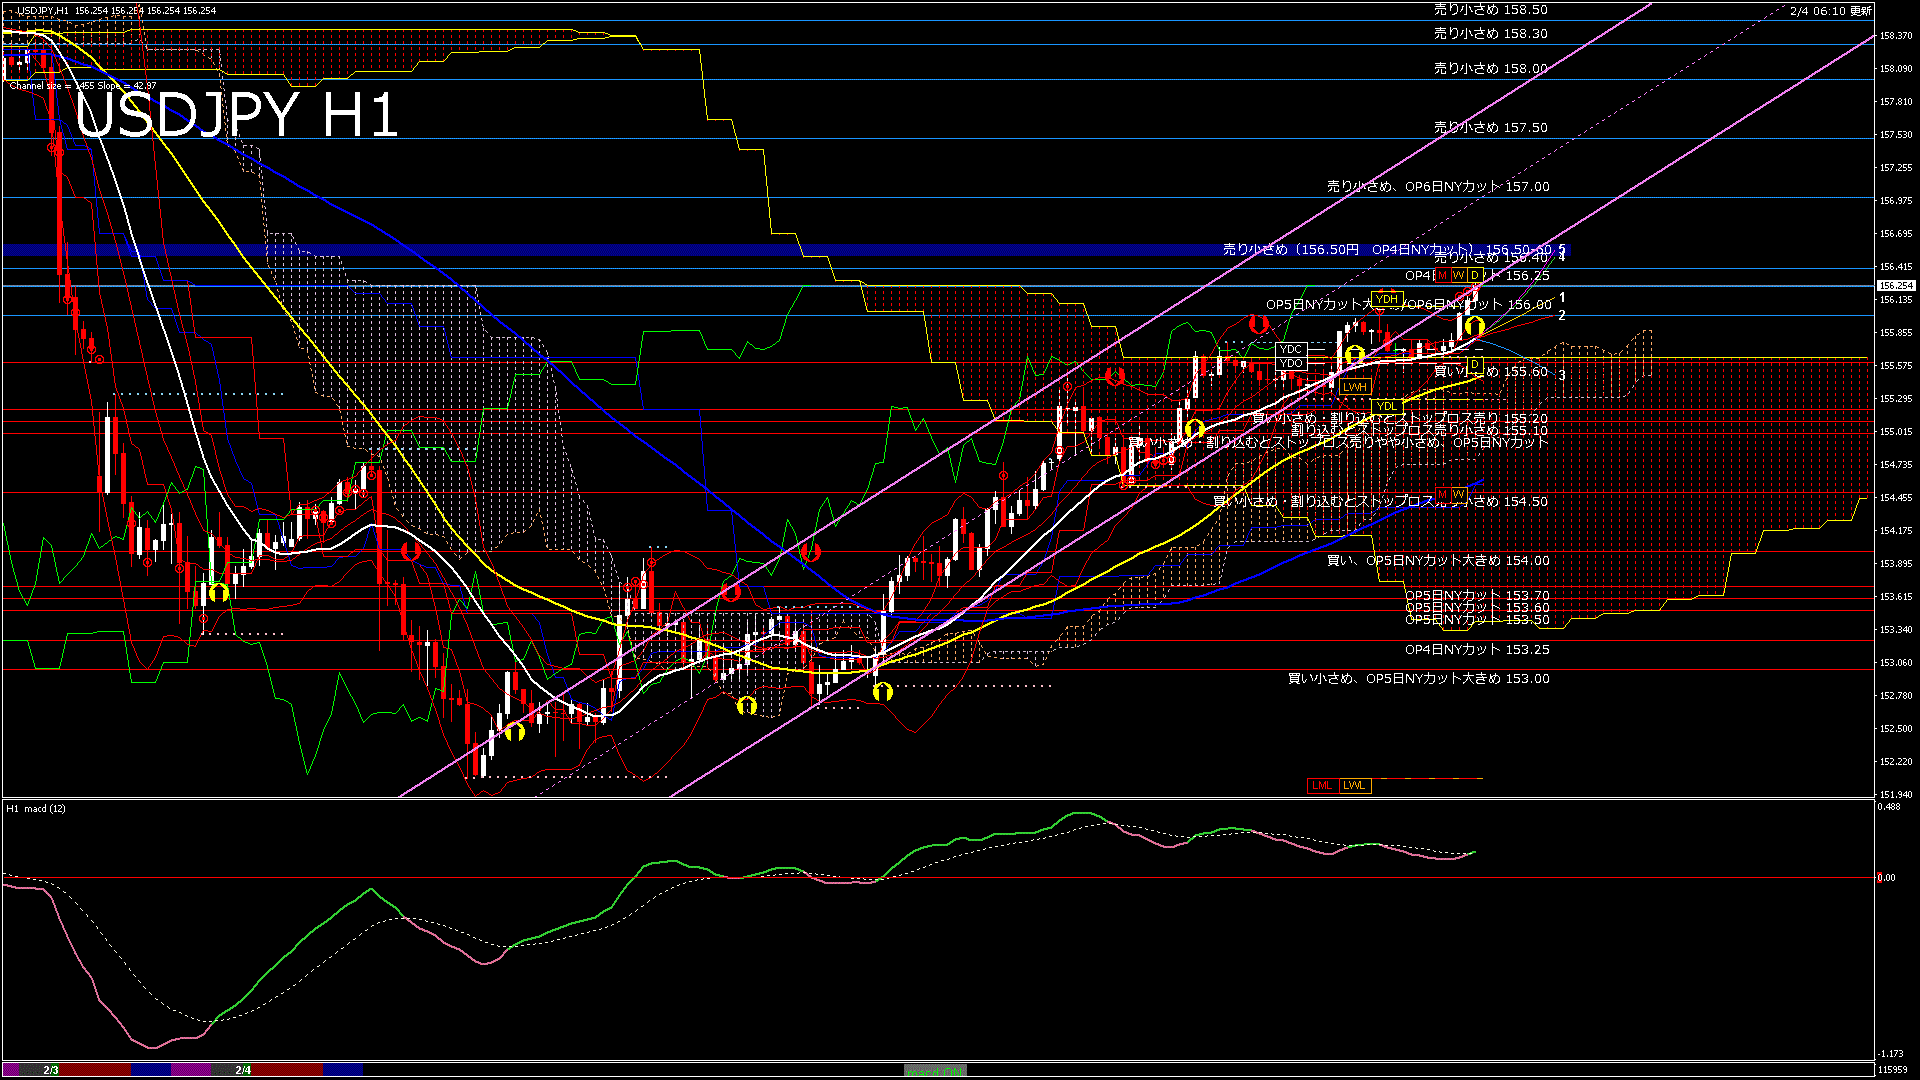Click the H1 macd (12) indicator label
This screenshot has height=1080, width=1920.
coord(36,808)
